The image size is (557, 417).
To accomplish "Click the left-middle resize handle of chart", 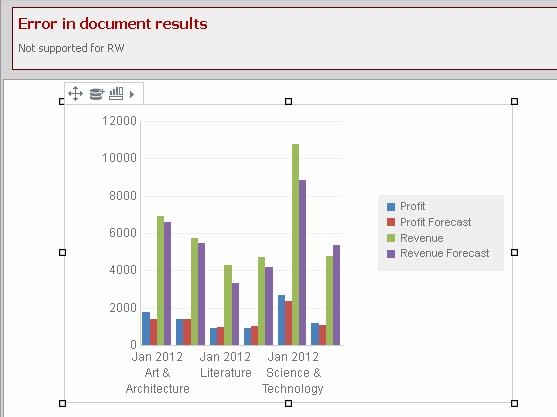I will point(62,253).
